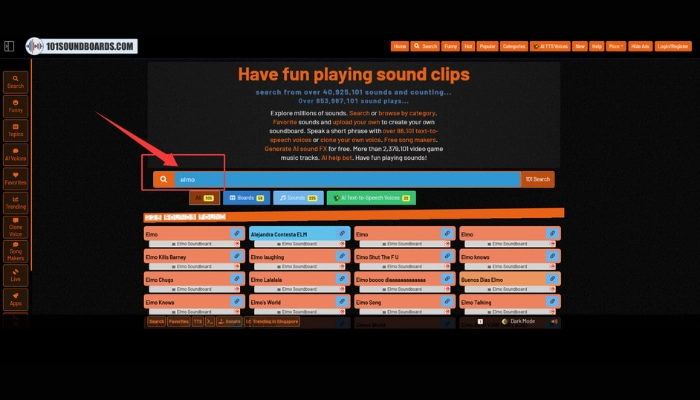Open the Generate AI sound FX link
Image resolution: width=700 pixels, height=400 pixels.
coord(296,149)
